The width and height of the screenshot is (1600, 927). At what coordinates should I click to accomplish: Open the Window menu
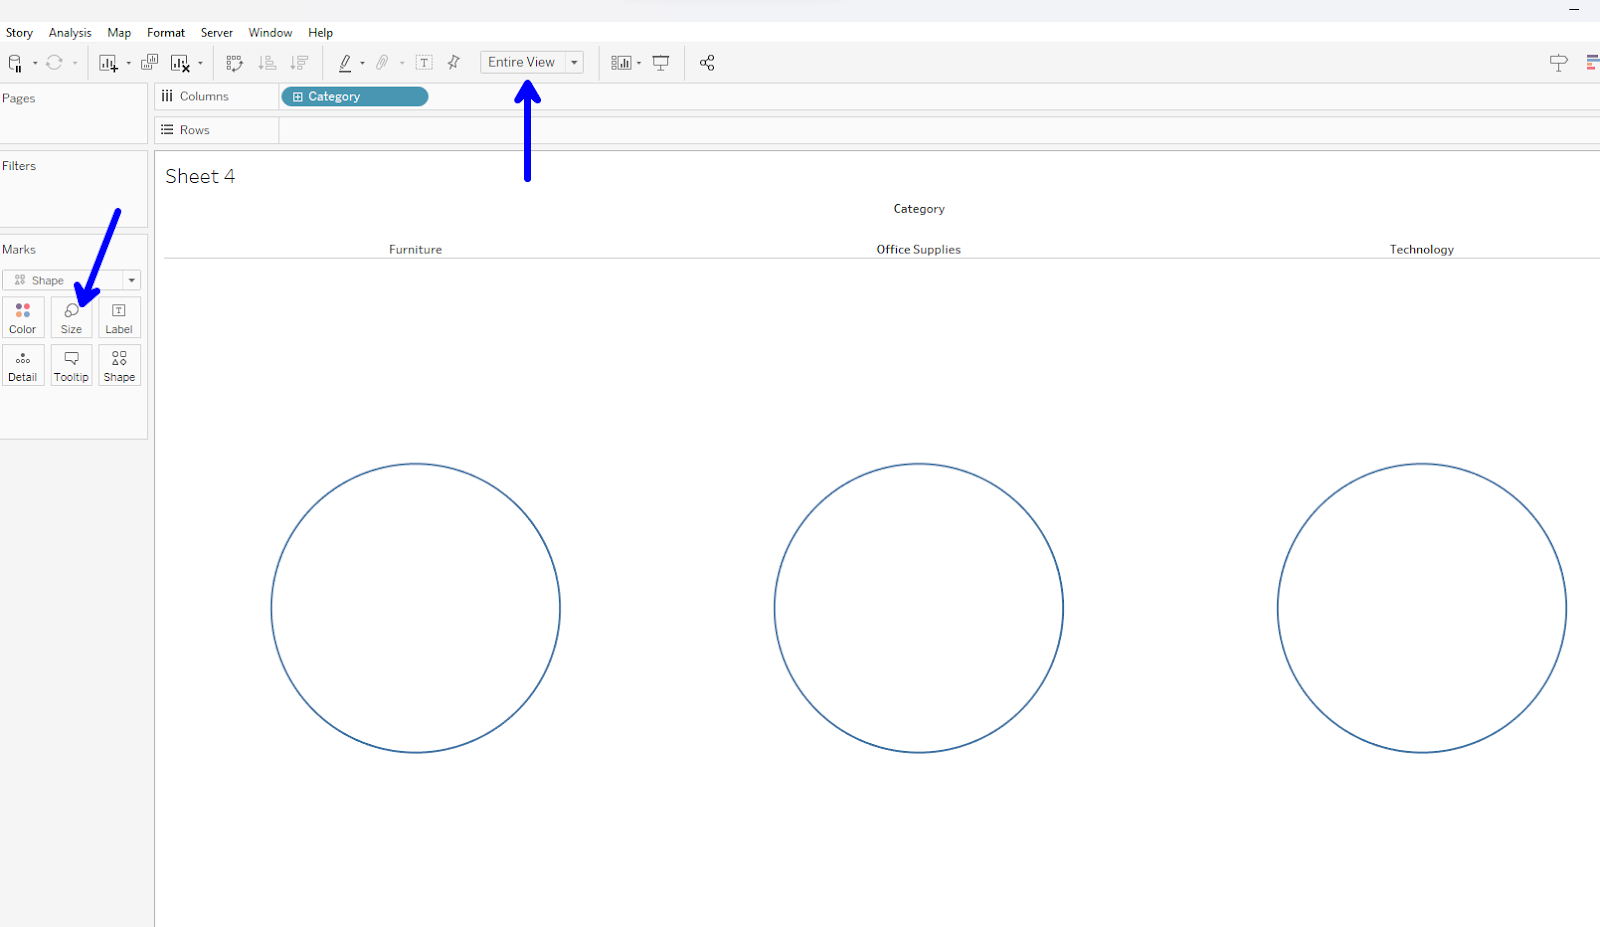point(270,33)
